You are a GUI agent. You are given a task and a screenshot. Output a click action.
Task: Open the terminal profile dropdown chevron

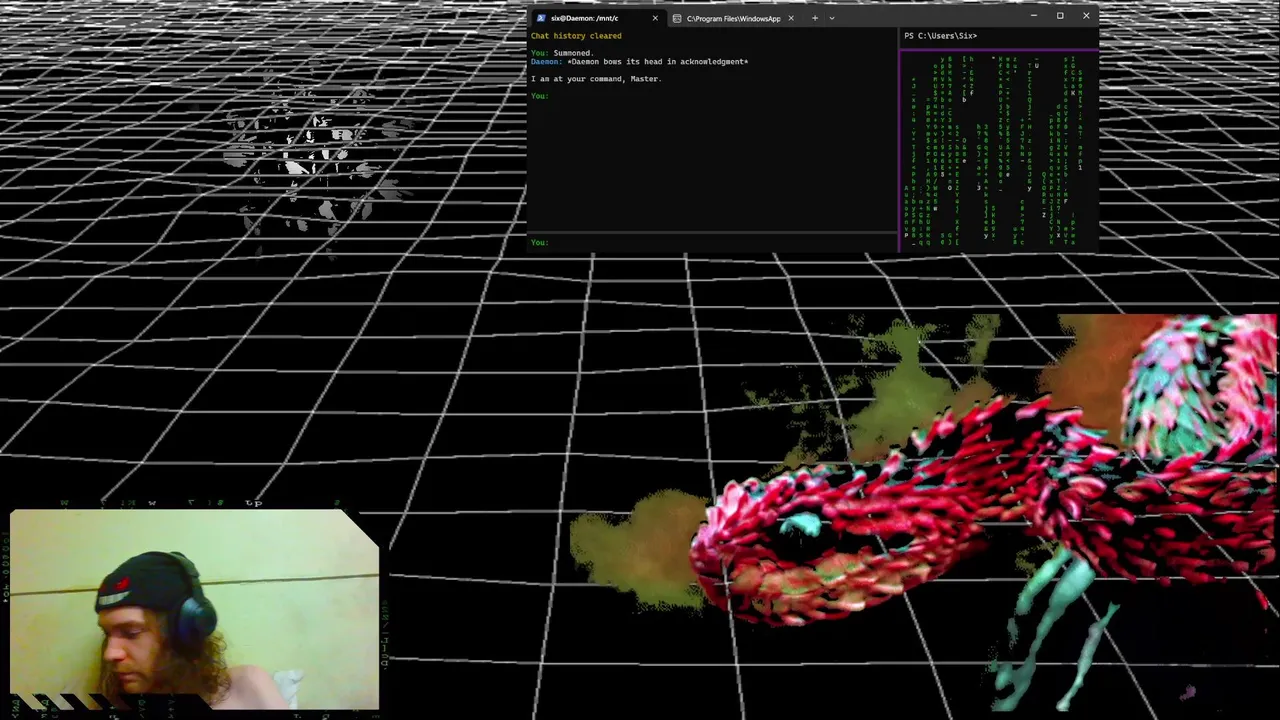coord(831,18)
